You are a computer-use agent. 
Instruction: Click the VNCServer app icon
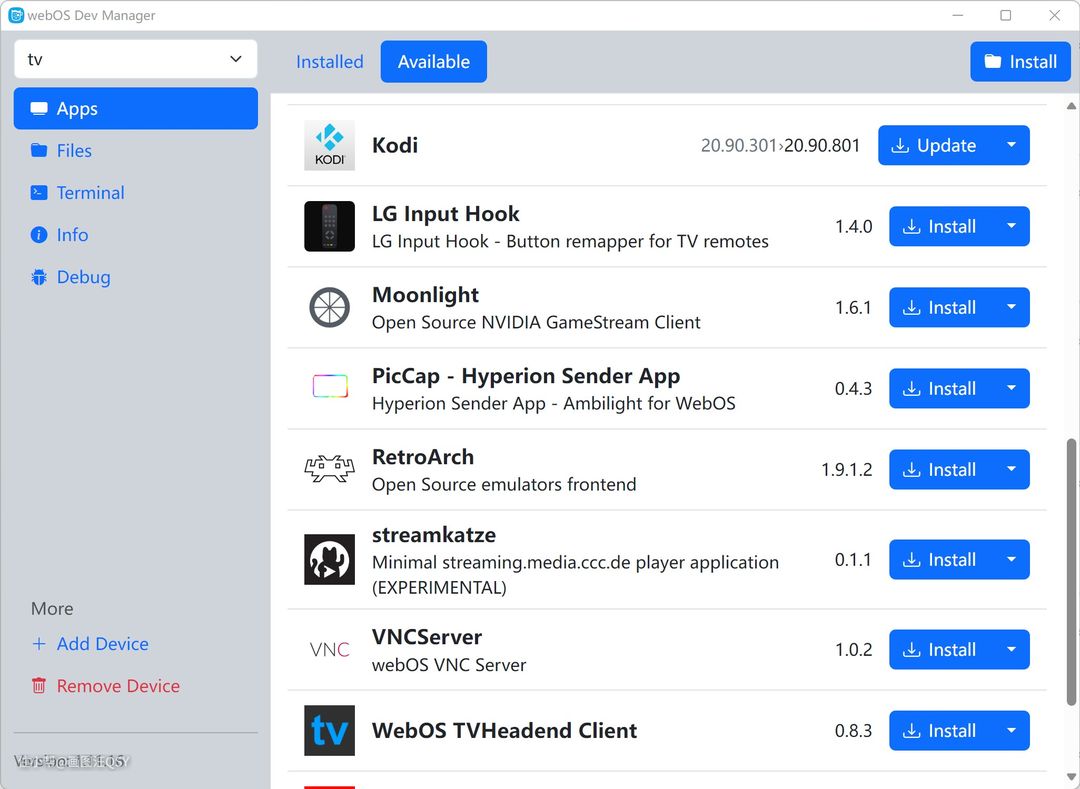point(329,649)
